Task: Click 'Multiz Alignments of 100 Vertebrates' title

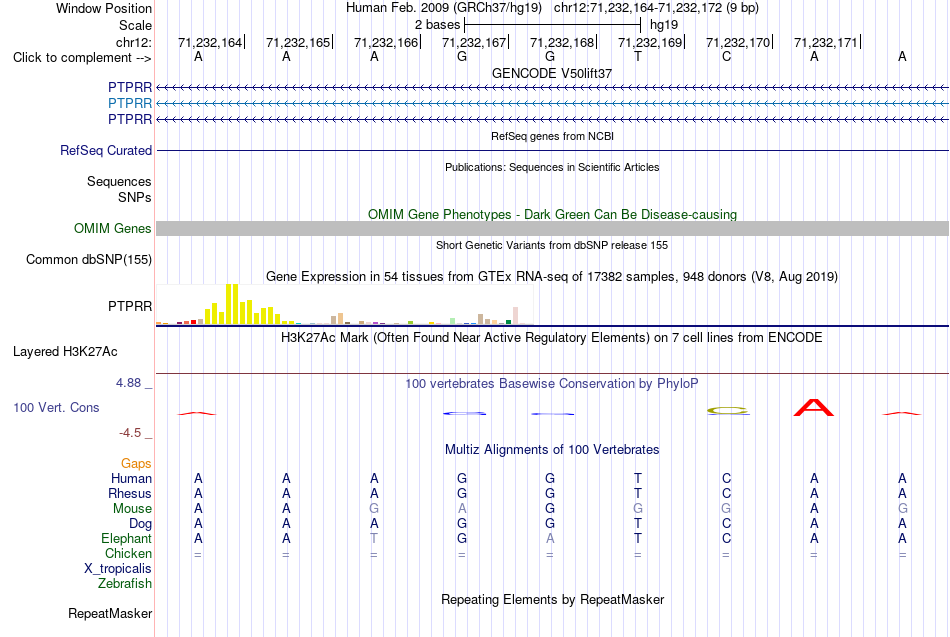Action: pos(552,450)
